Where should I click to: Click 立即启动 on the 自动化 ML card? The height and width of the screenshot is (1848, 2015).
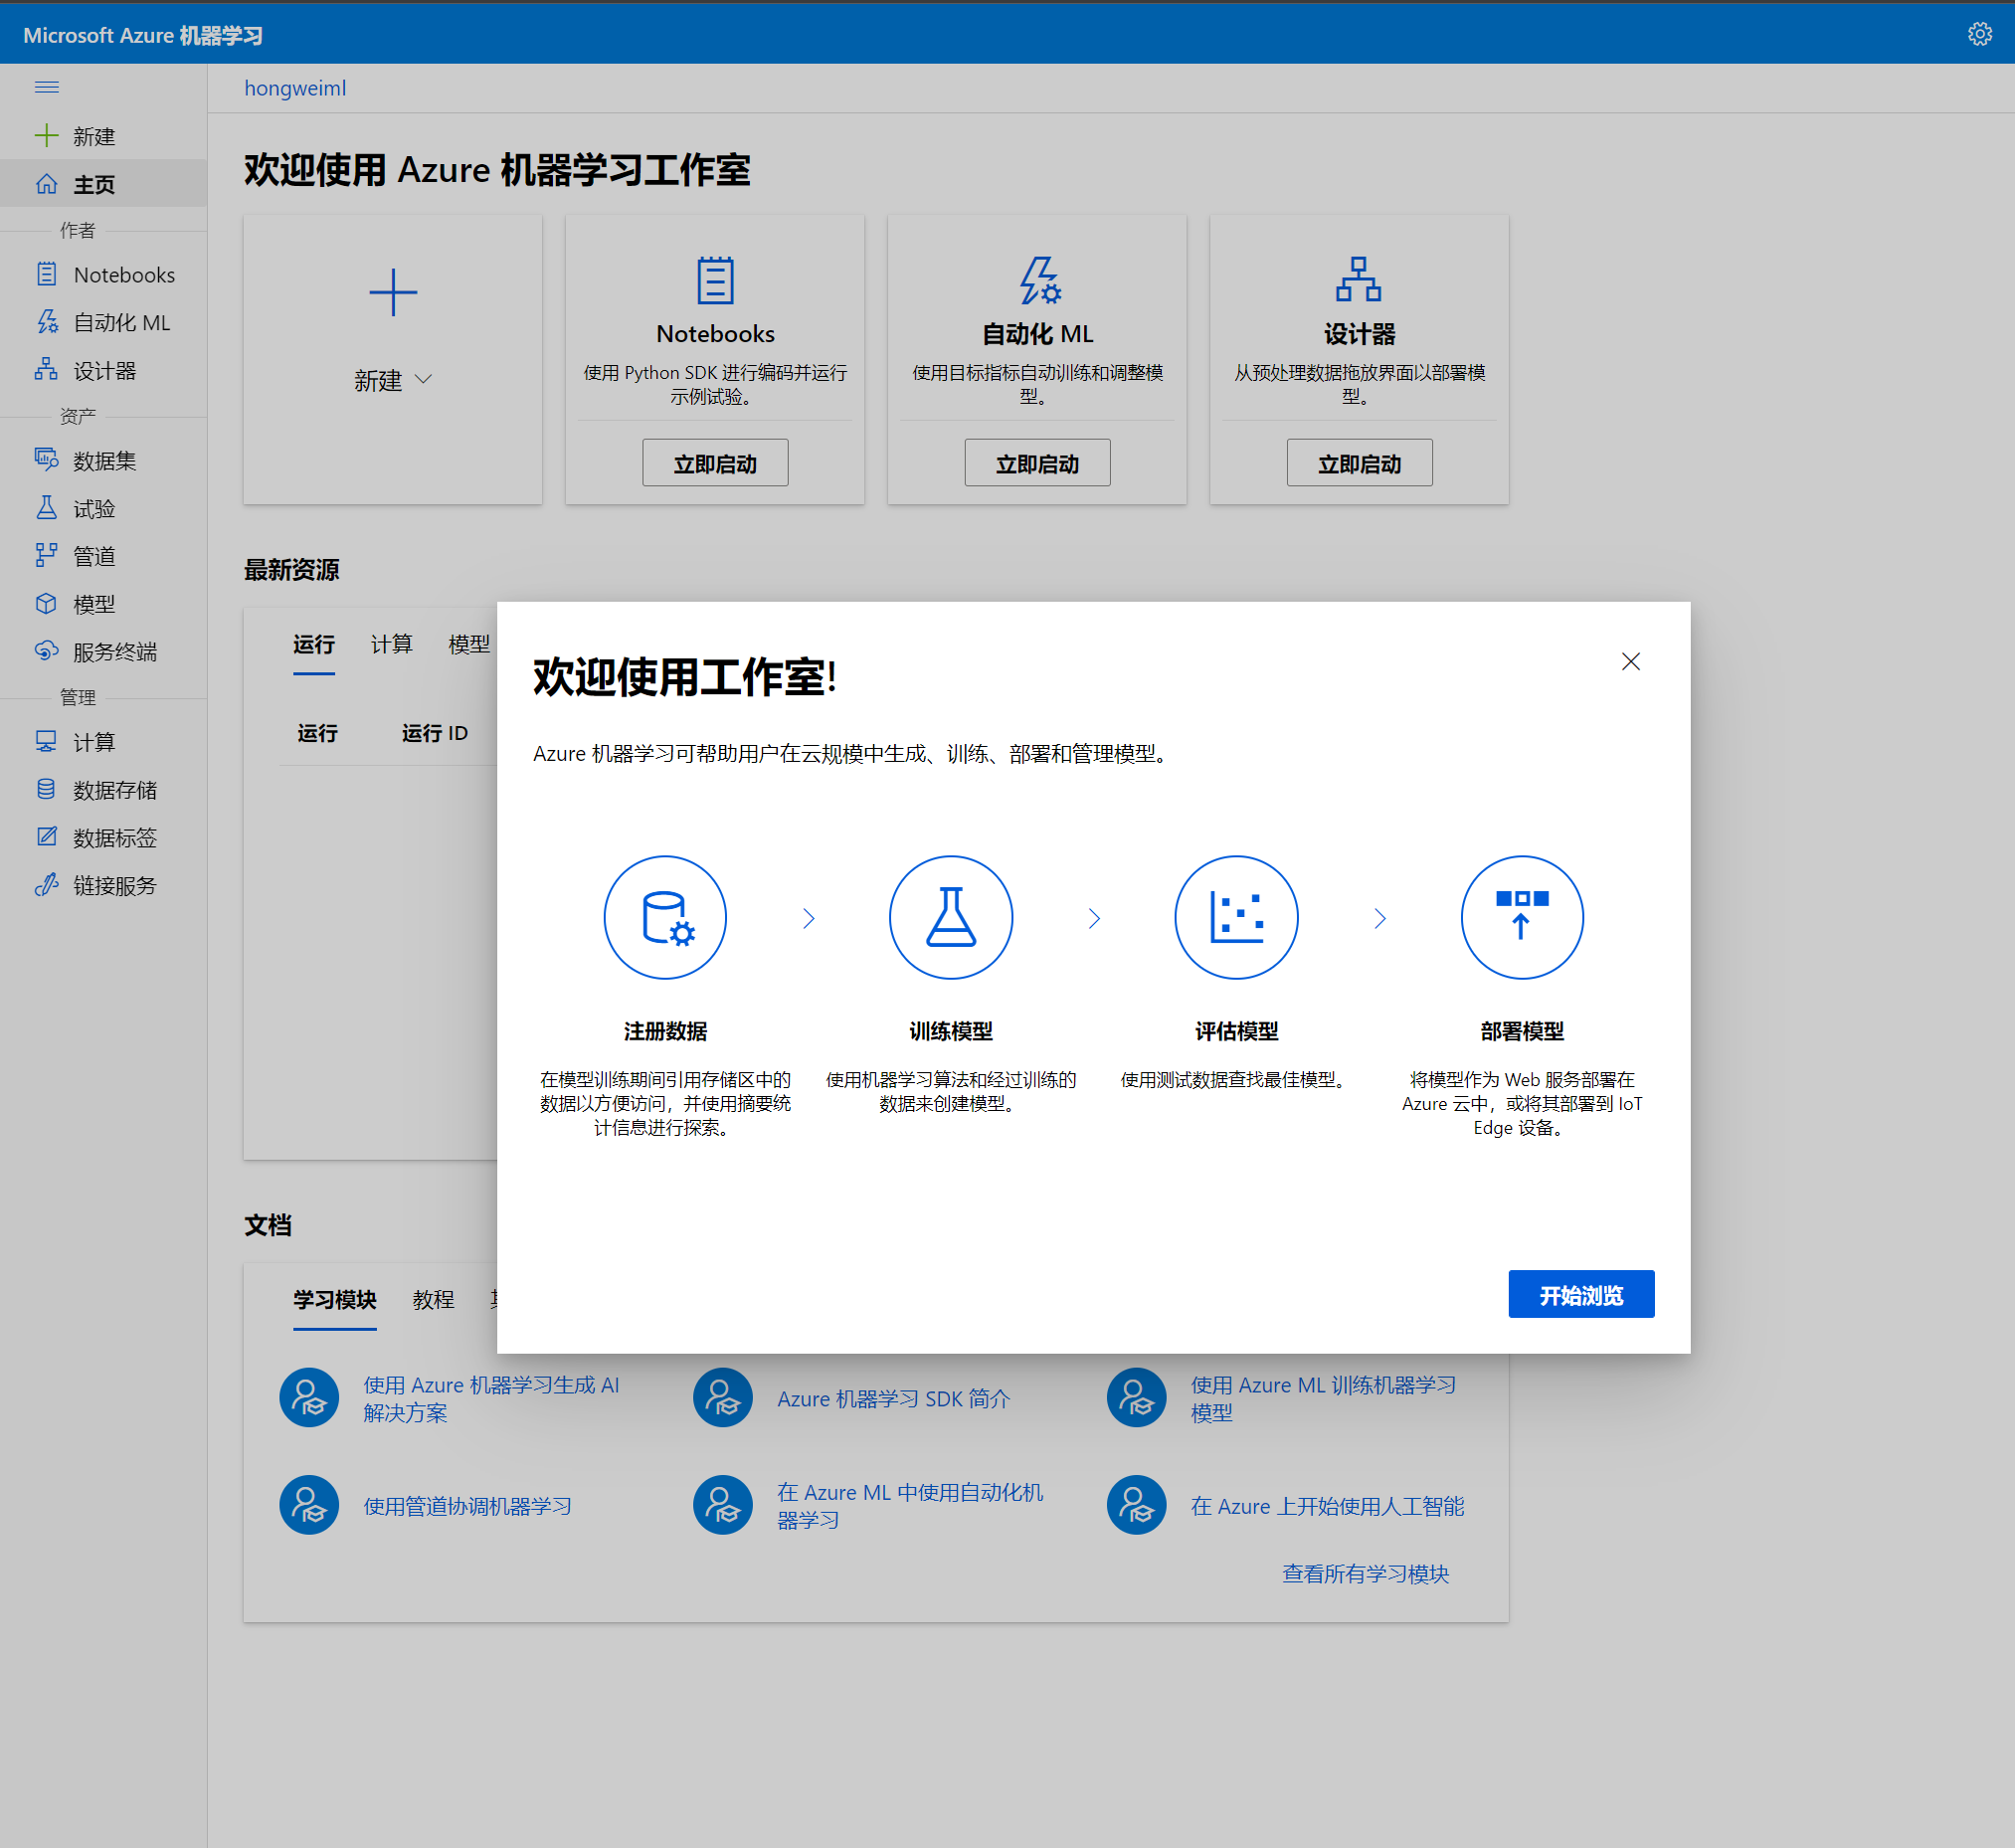1037,463
